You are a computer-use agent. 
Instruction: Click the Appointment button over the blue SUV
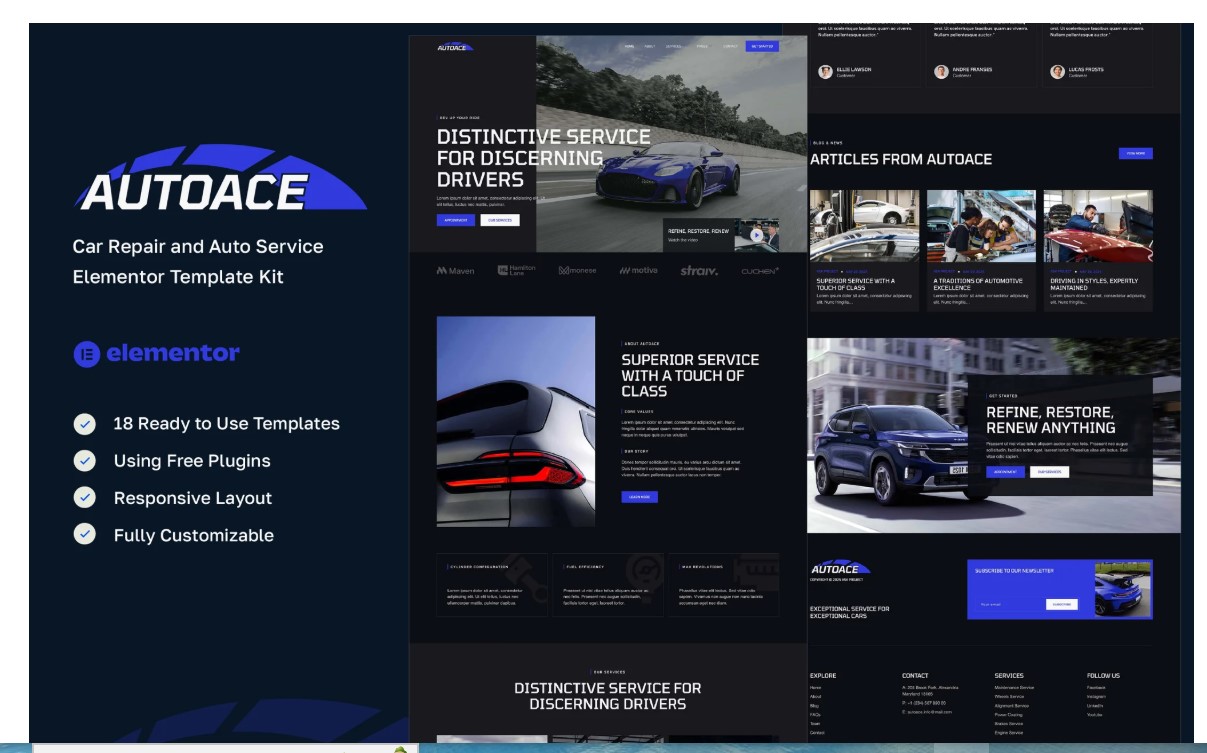pos(1005,472)
